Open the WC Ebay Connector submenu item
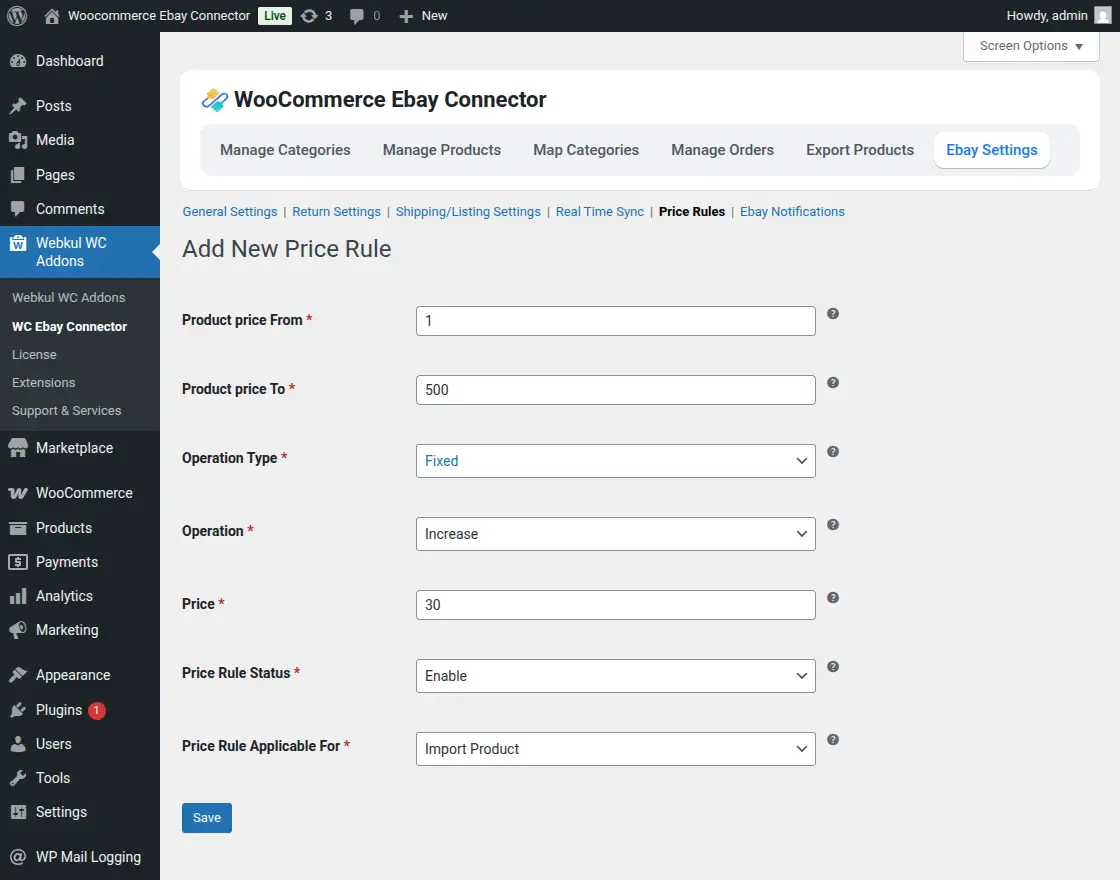 pyautogui.click(x=69, y=326)
